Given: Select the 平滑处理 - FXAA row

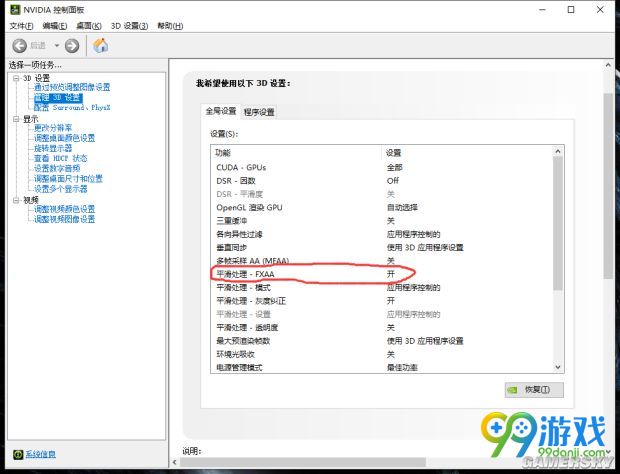Looking at the screenshot, I should pyautogui.click(x=382, y=274).
